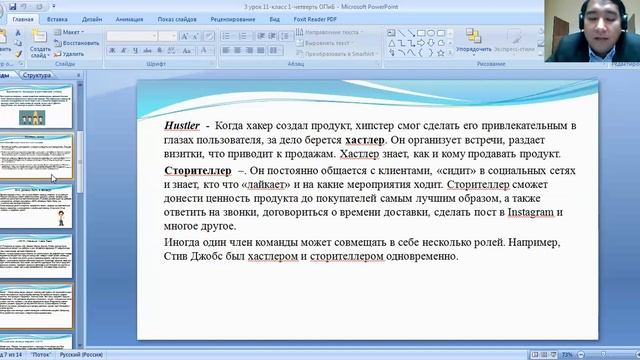Select the down block arrow shape
The image size is (640, 360).
431,43
